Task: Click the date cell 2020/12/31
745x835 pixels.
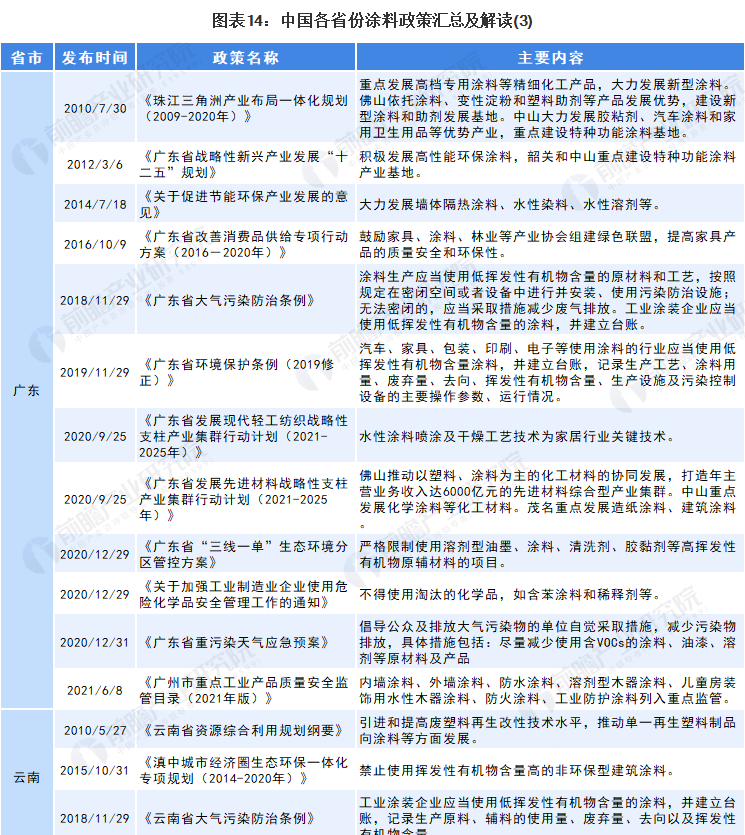Action: [x=94, y=643]
